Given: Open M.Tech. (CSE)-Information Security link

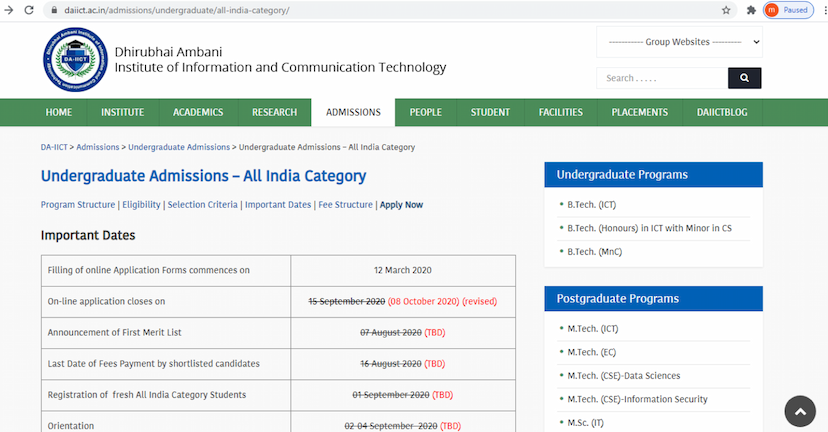Looking at the screenshot, I should point(637,399).
